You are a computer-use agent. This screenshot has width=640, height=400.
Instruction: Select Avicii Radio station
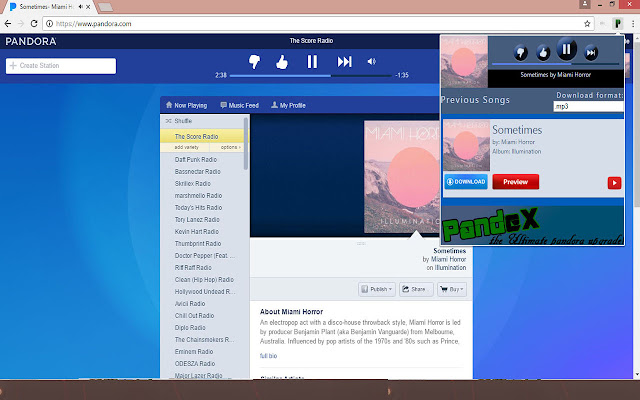click(190, 304)
